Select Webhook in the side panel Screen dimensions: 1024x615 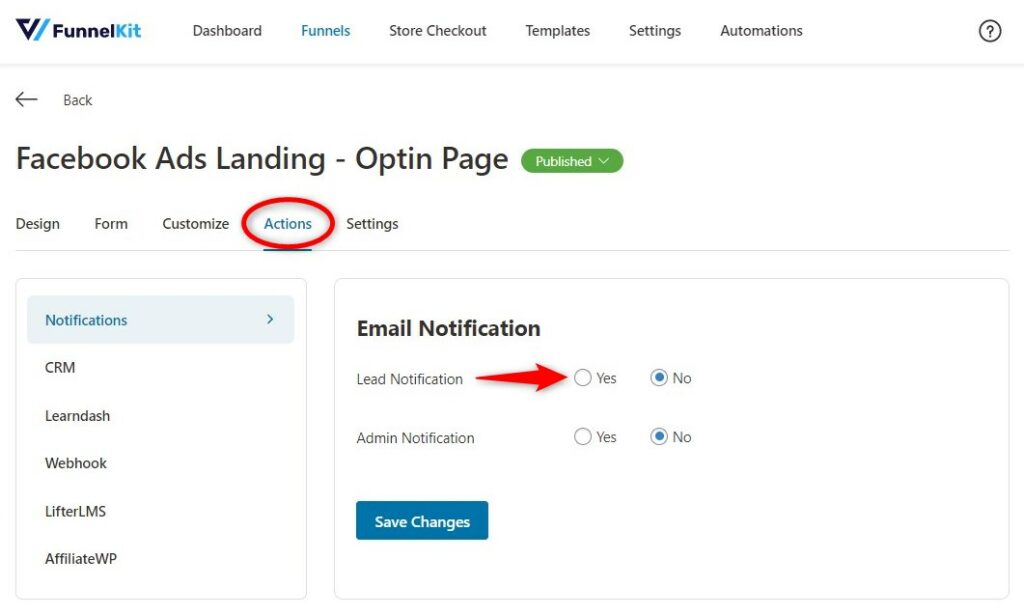76,464
